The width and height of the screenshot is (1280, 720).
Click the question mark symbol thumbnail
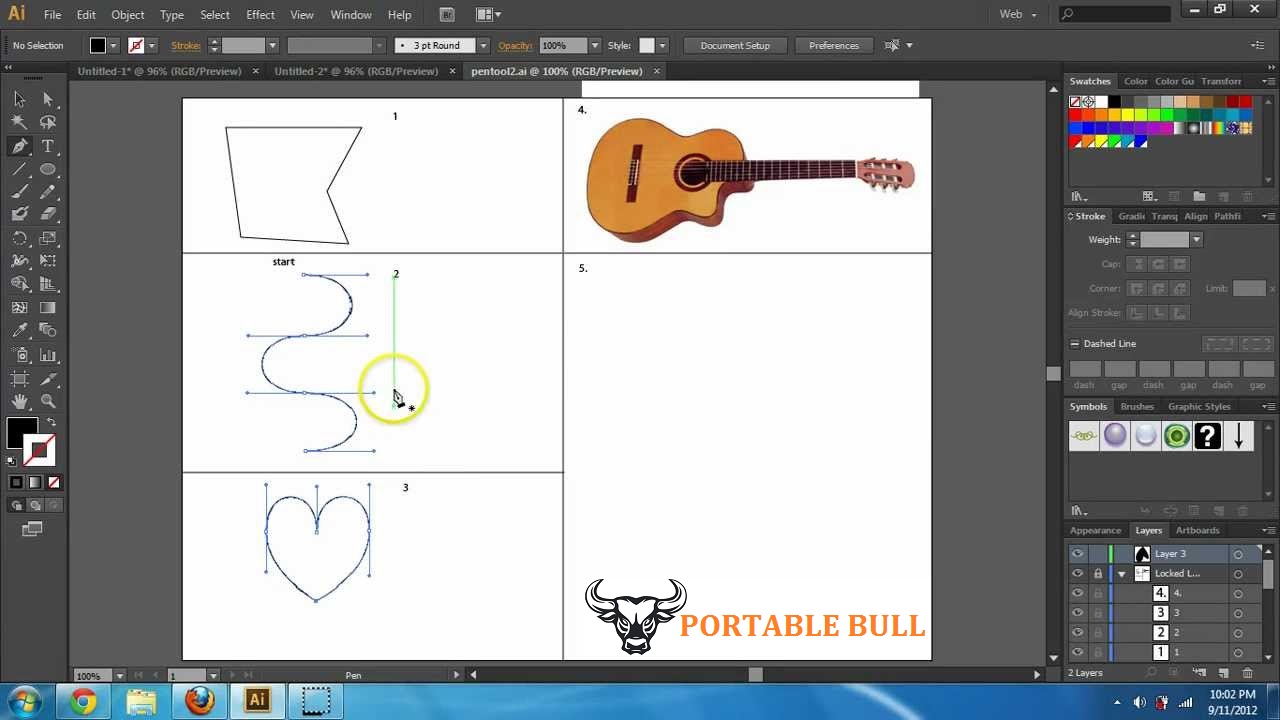click(x=1207, y=435)
